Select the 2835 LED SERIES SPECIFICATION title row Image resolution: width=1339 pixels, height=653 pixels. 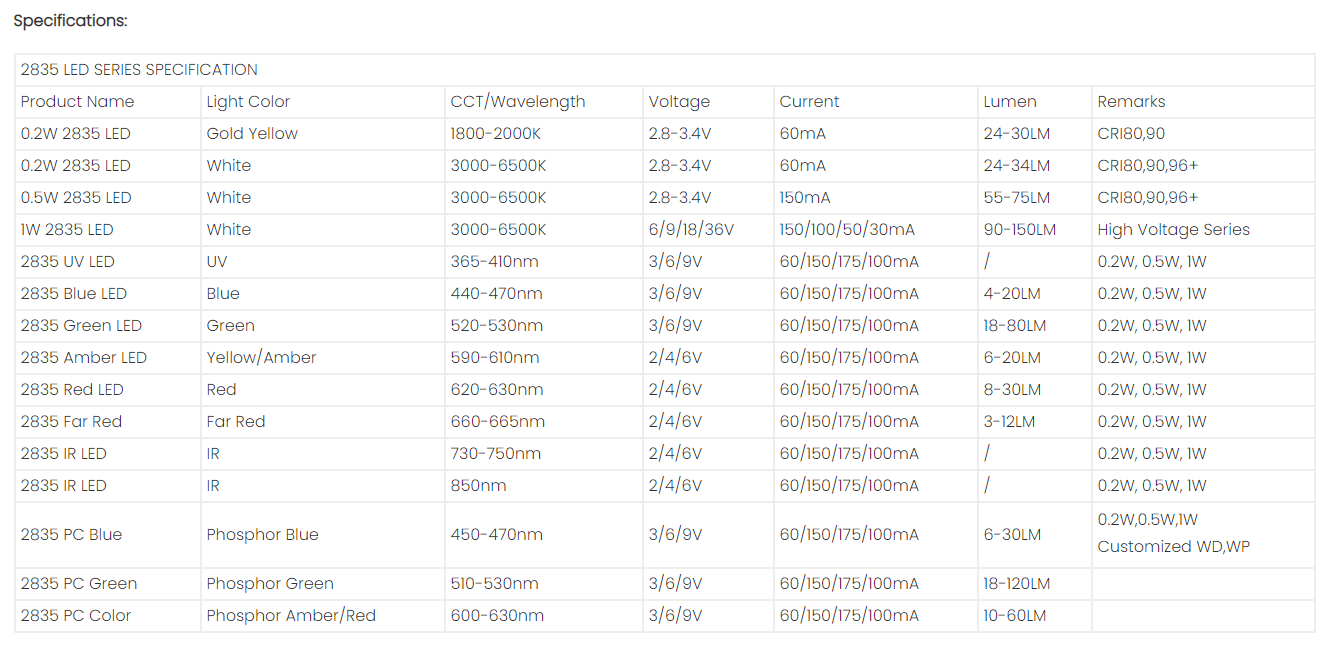coord(664,70)
